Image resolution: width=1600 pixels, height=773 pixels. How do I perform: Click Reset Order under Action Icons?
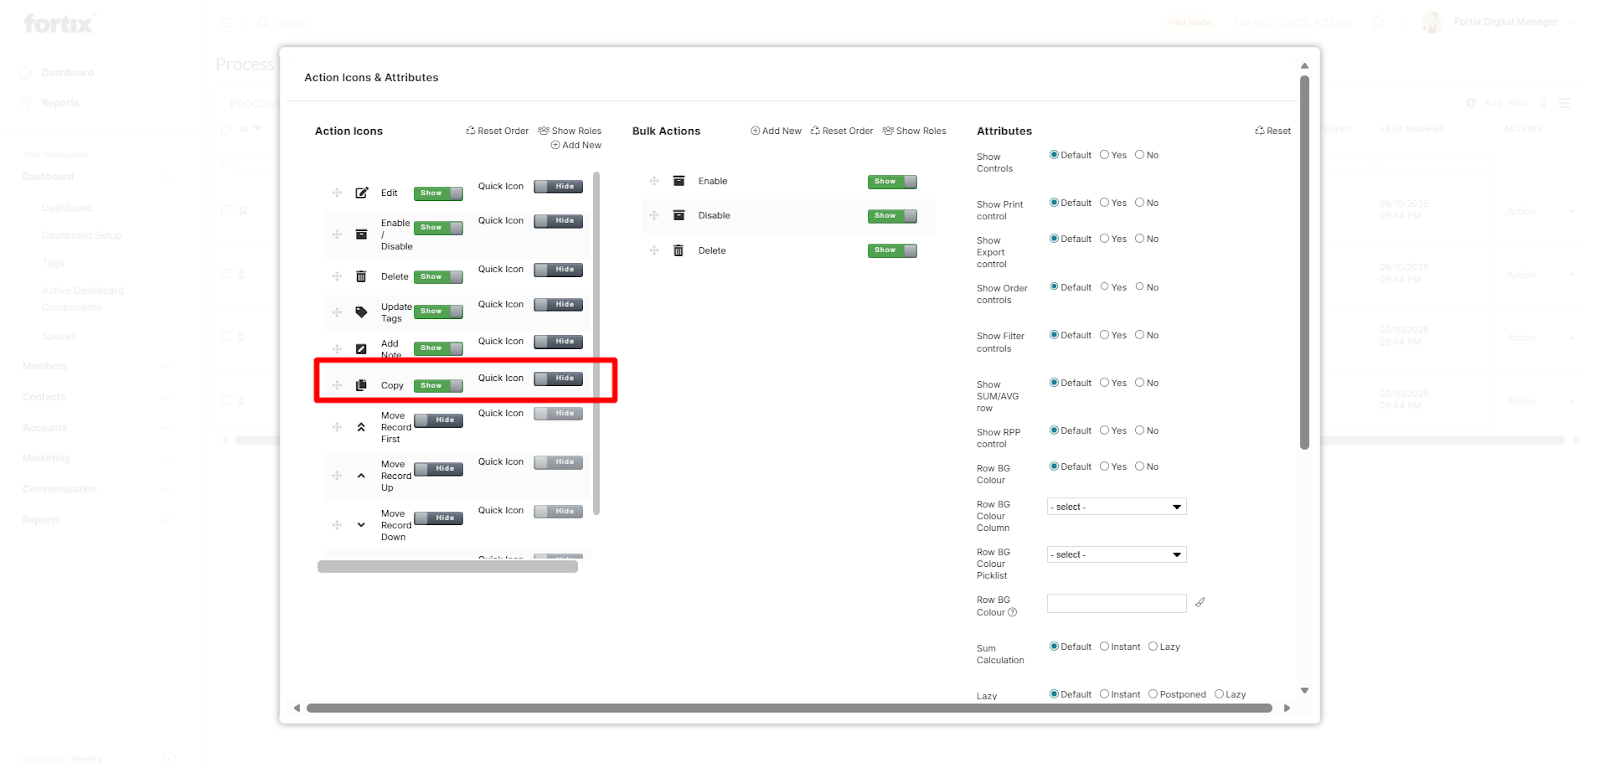click(497, 131)
